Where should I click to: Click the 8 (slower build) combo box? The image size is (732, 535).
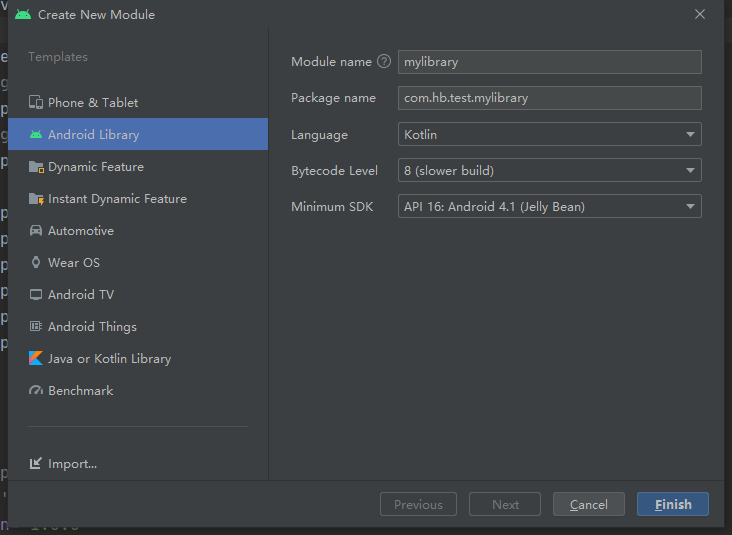pos(549,170)
